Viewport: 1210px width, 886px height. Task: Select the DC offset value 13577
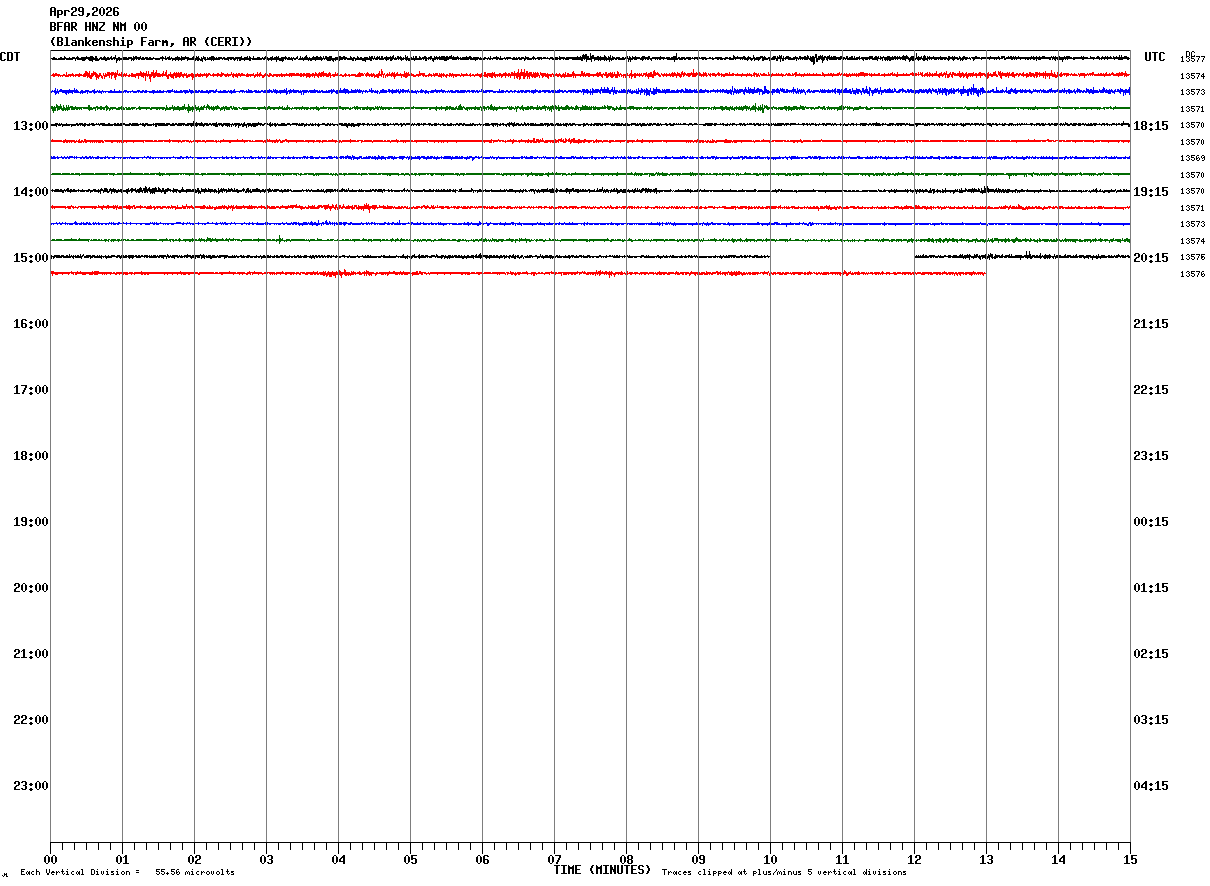click(1193, 60)
